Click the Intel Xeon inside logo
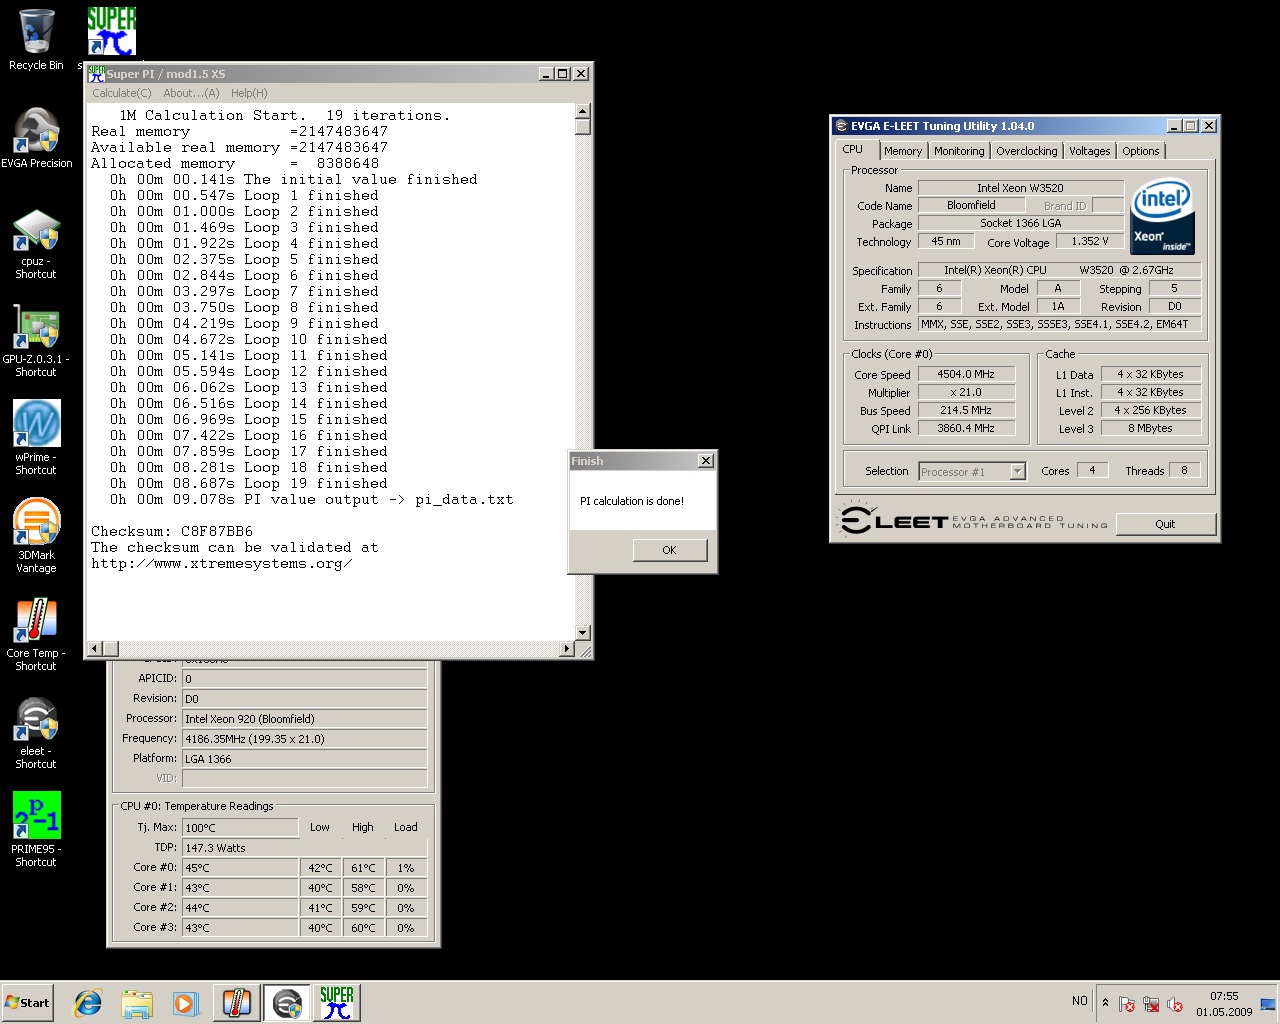 1162,217
